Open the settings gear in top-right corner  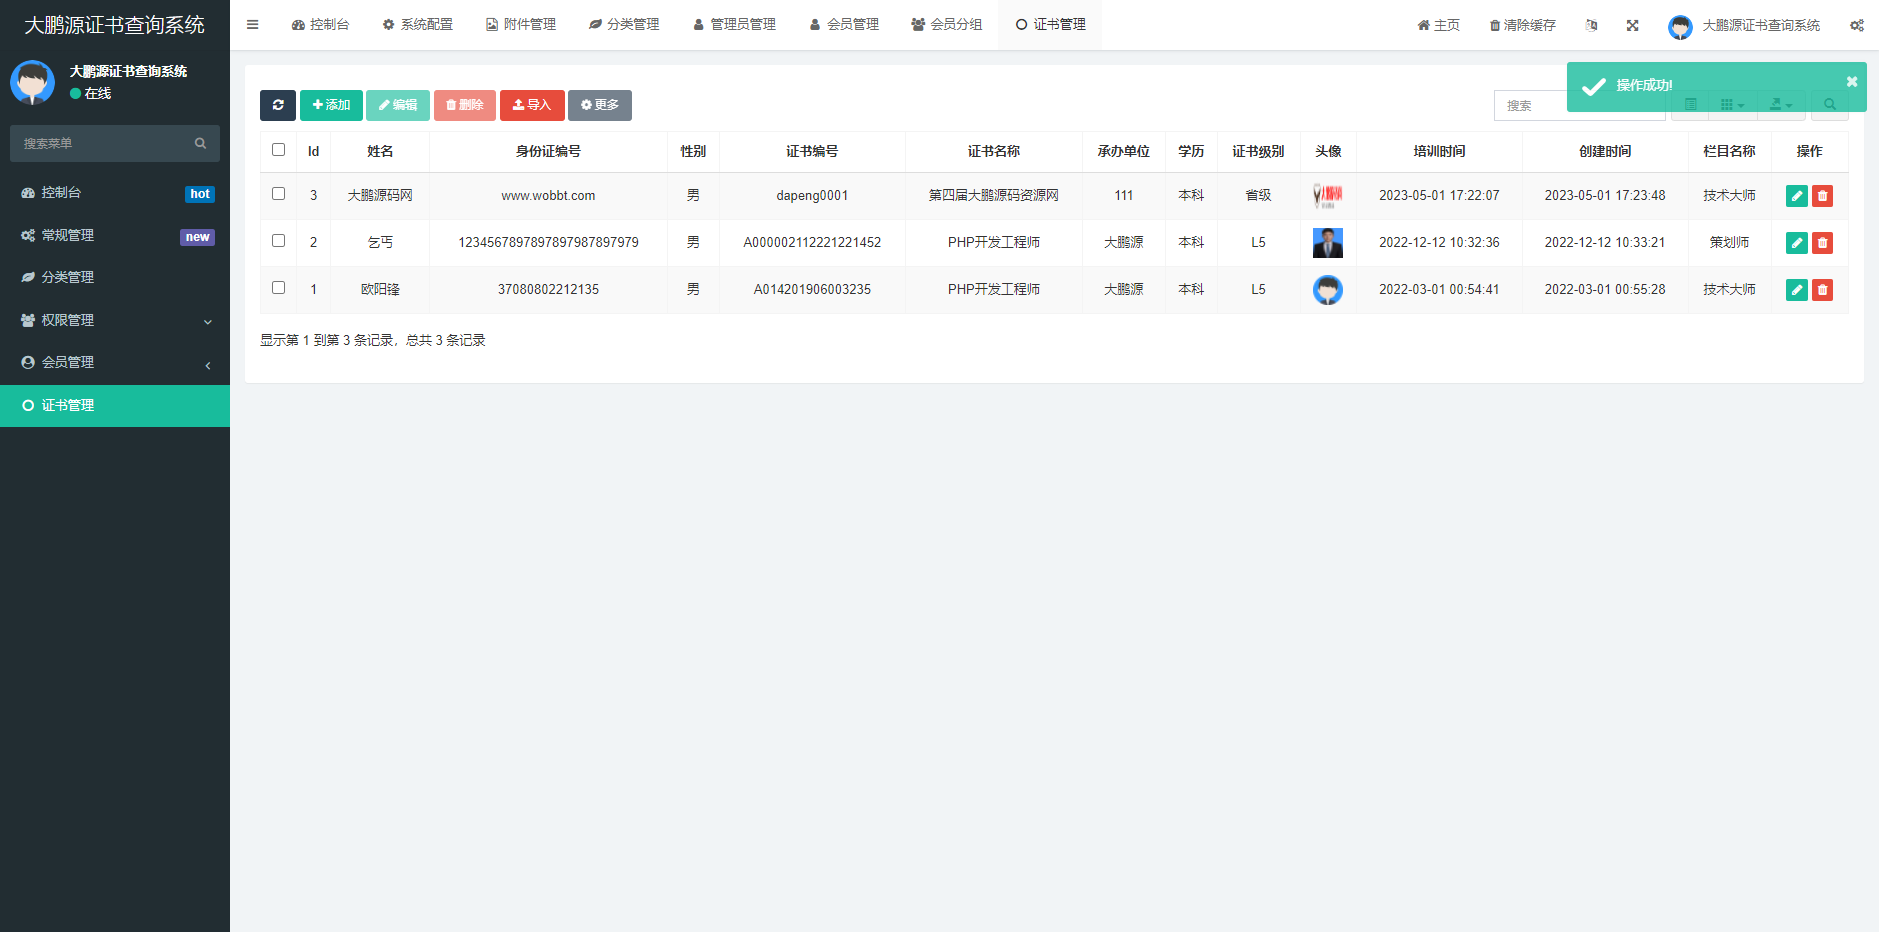coord(1856,24)
